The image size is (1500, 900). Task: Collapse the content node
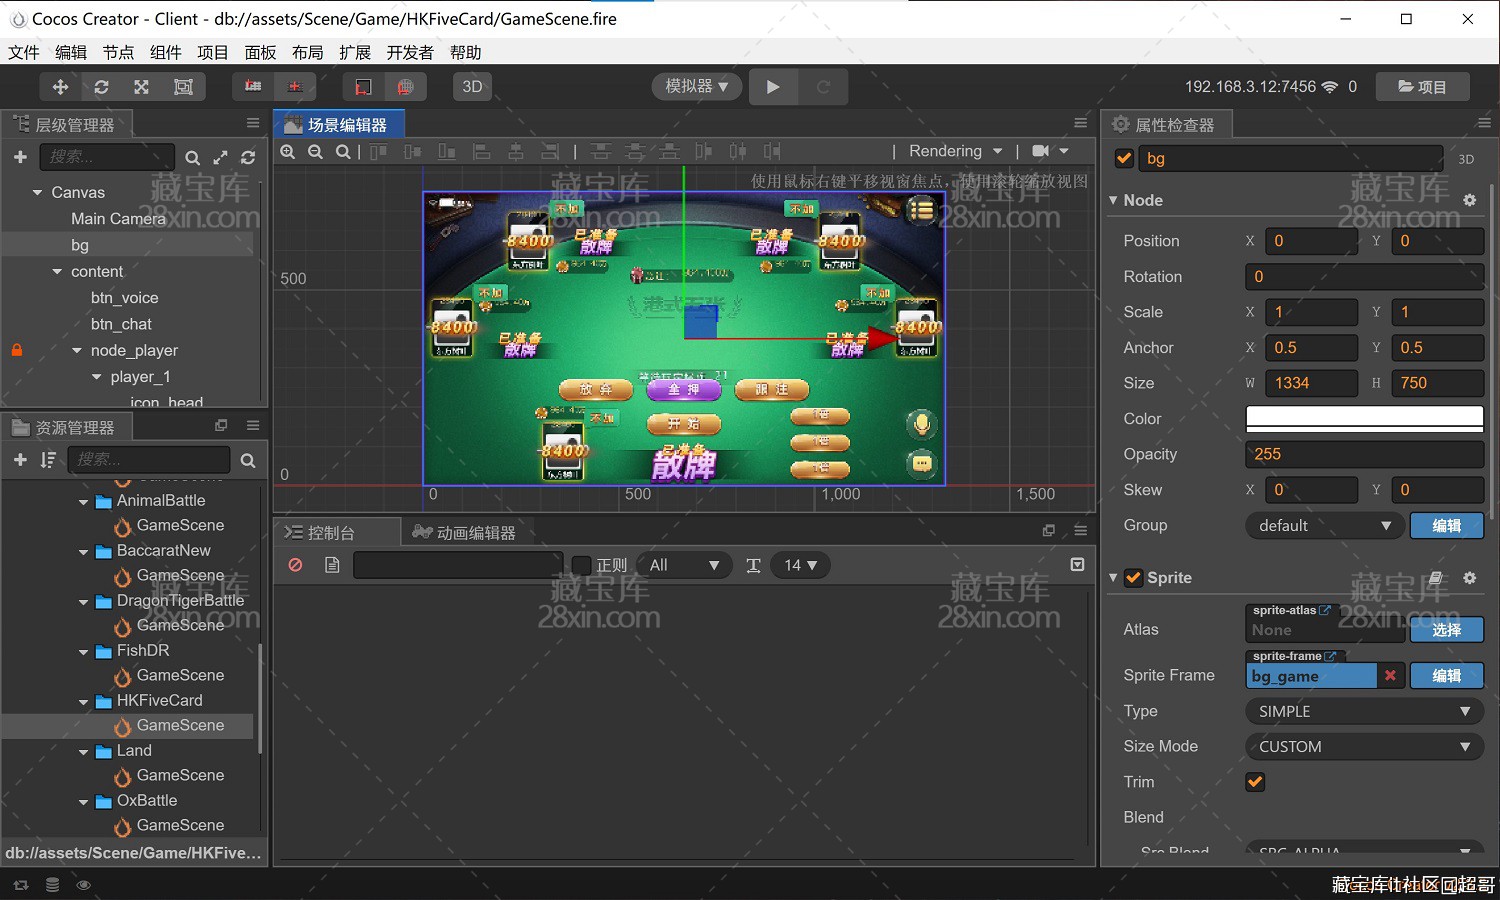tap(57, 271)
